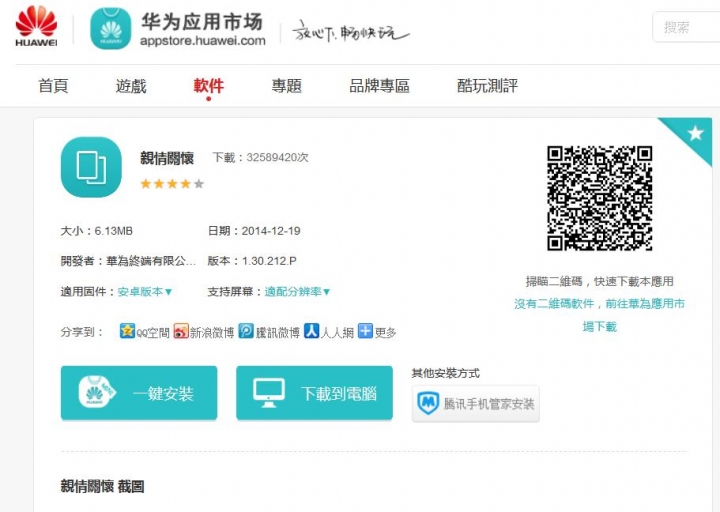720x512 pixels.
Task: Click the 华为应用市场 title
Action: tap(201, 22)
